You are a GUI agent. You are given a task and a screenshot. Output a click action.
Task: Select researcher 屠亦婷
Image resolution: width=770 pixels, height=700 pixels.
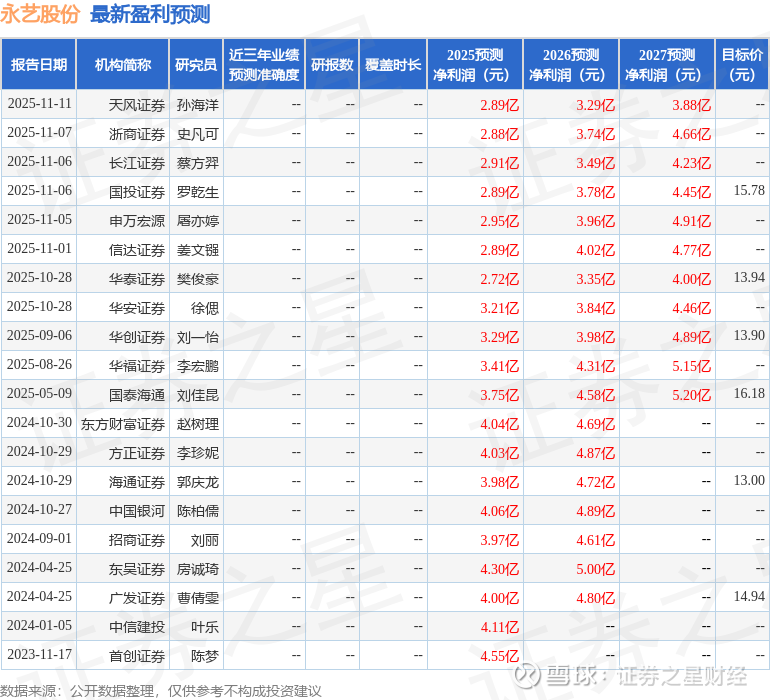197,221
